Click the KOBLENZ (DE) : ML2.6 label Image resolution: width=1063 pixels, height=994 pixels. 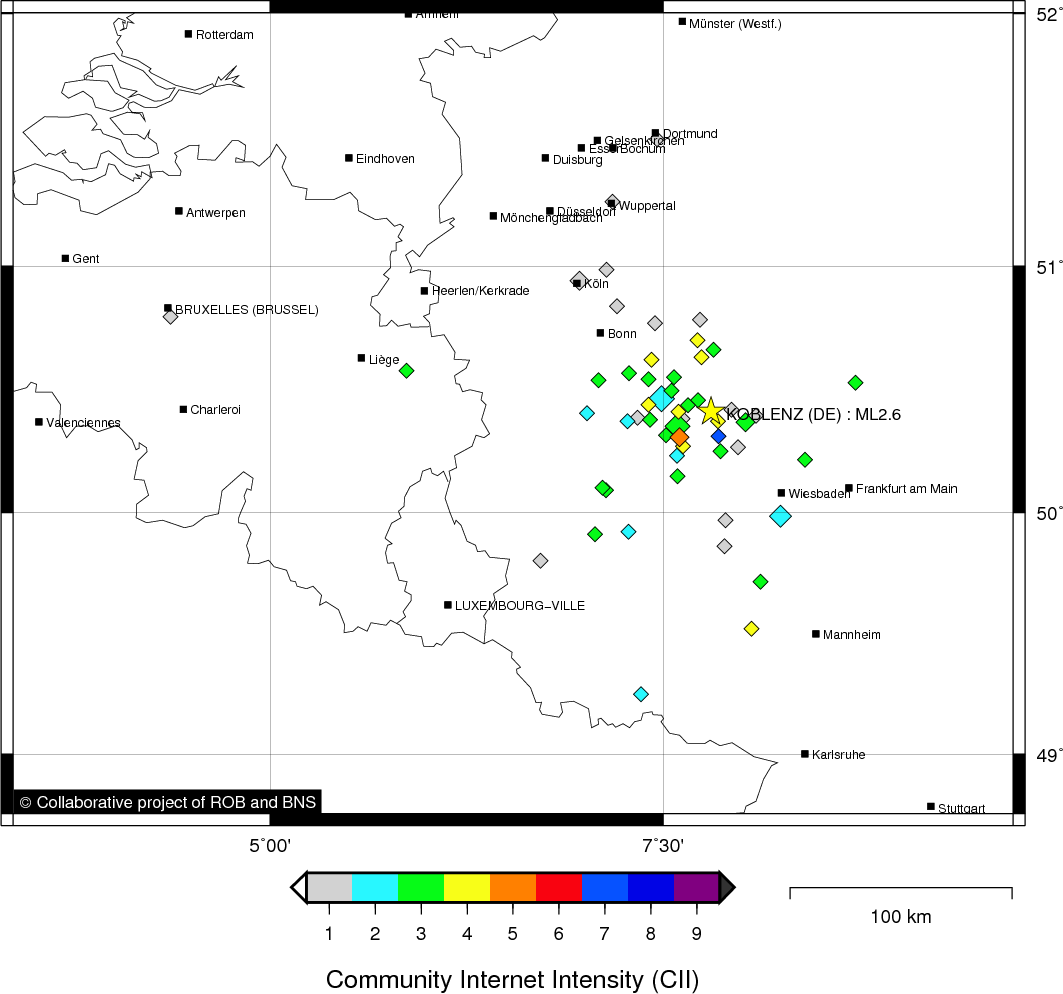coord(814,415)
